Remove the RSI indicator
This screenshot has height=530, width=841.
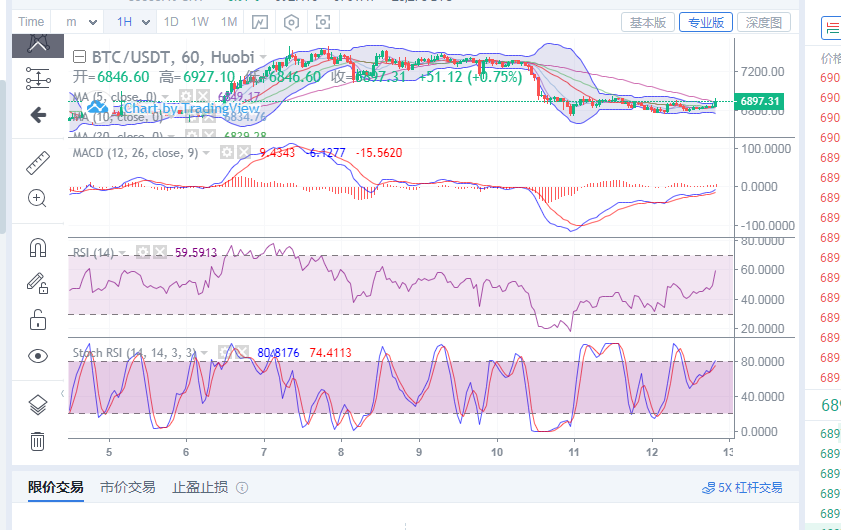[x=159, y=252]
